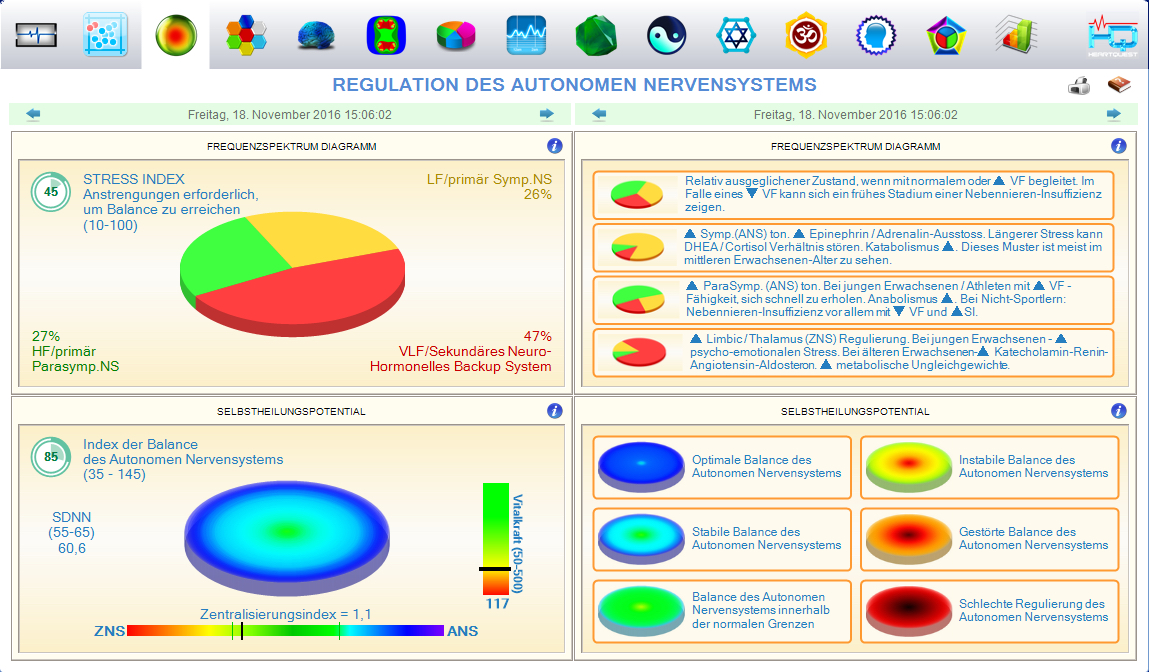Open the help book icon

(1117, 86)
